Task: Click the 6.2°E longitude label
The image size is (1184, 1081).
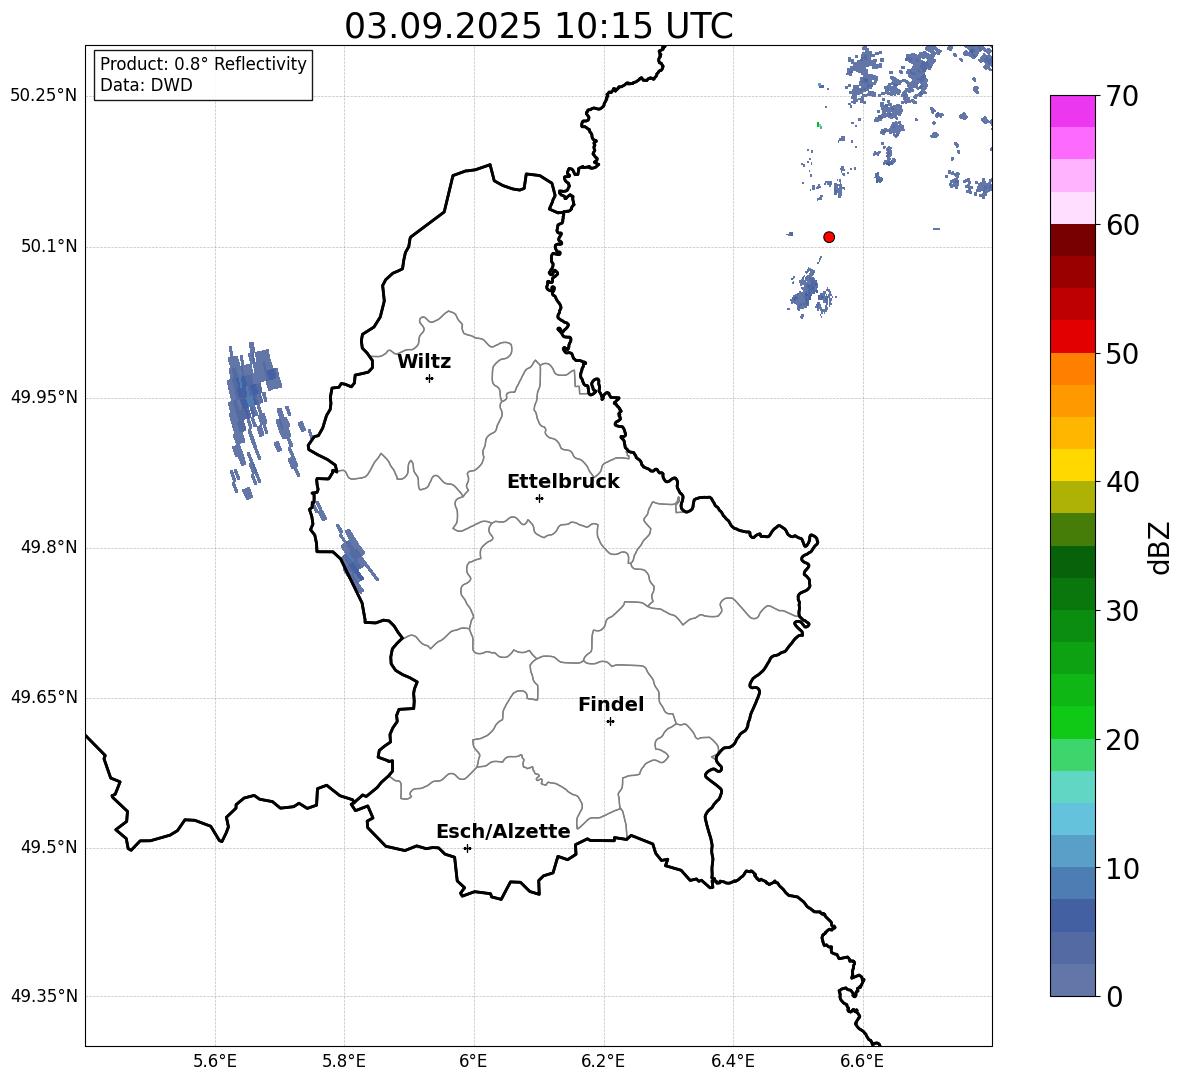Action: pos(603,1062)
